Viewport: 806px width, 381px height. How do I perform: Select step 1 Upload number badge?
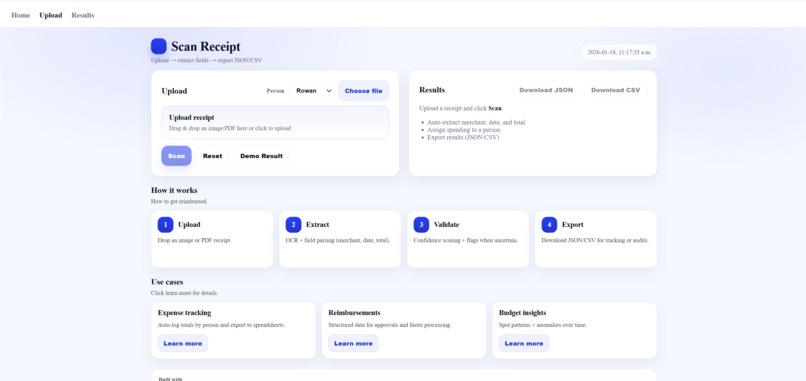click(166, 225)
